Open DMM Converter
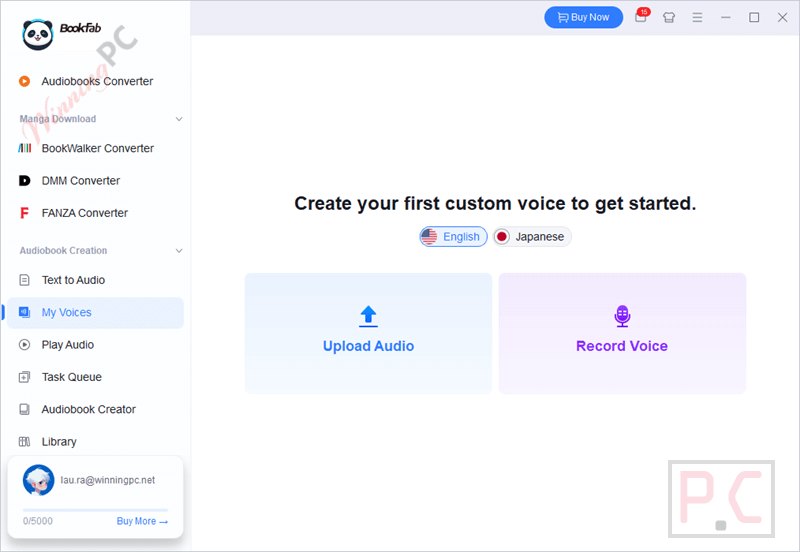Image resolution: width=800 pixels, height=552 pixels. [81, 181]
